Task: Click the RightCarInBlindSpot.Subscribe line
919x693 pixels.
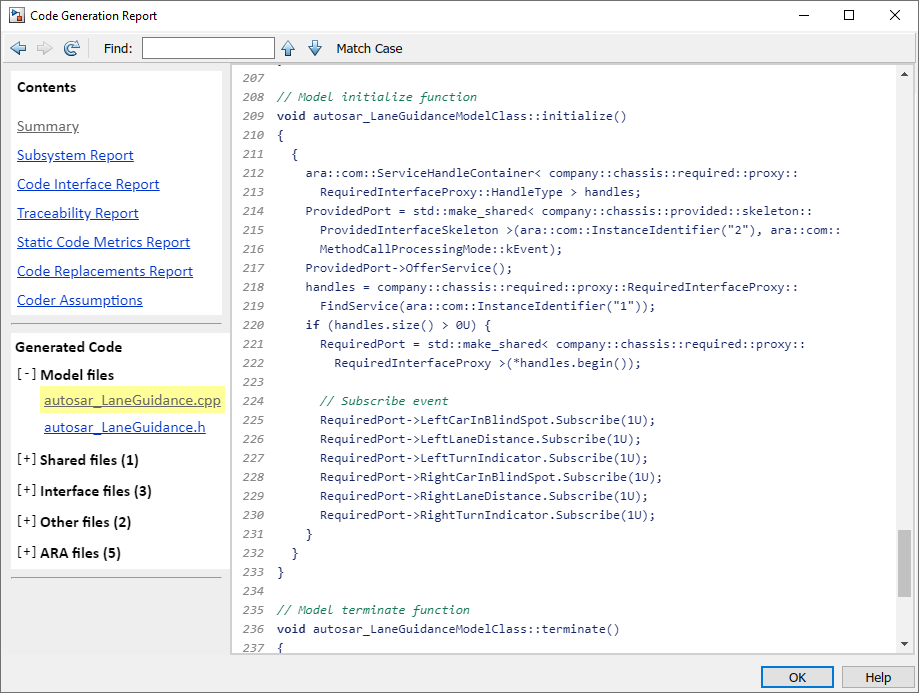Action: [491, 477]
